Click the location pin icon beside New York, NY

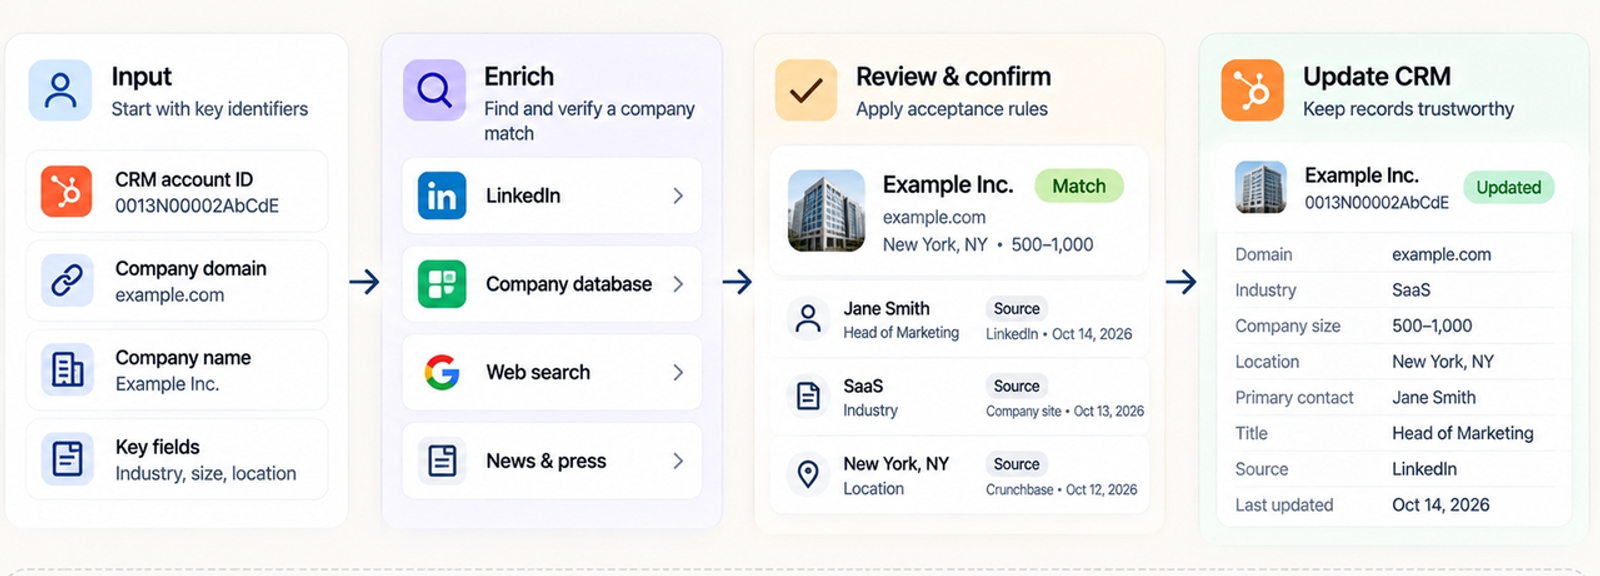(x=808, y=474)
